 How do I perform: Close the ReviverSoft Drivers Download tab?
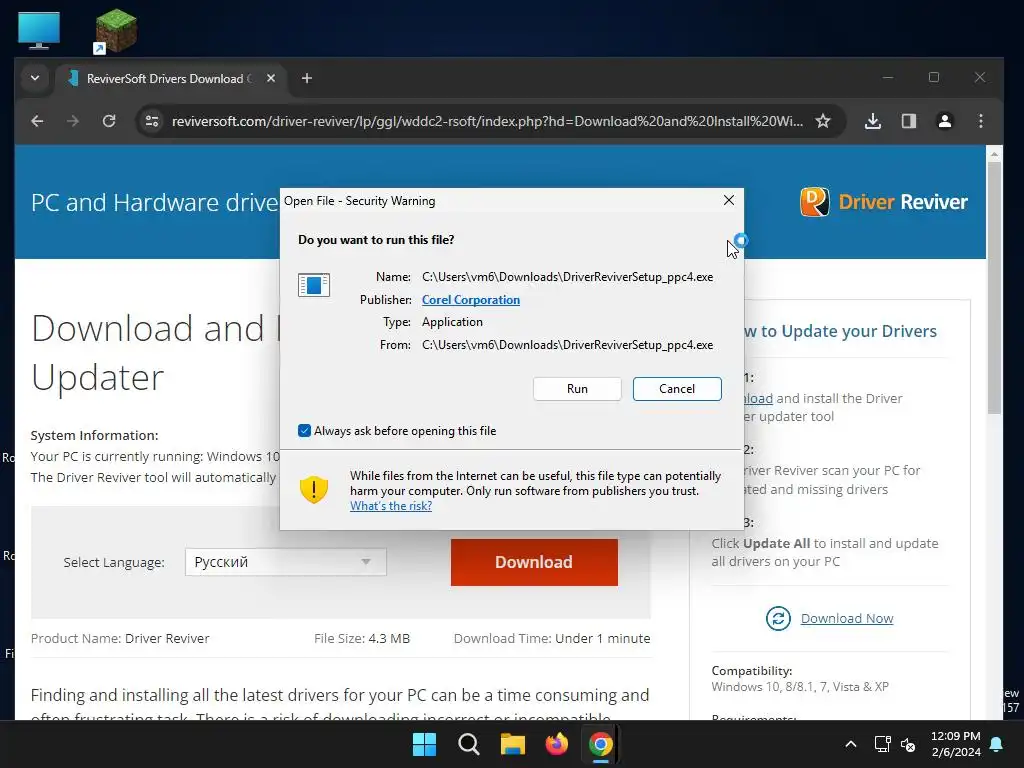pyautogui.click(x=271, y=78)
